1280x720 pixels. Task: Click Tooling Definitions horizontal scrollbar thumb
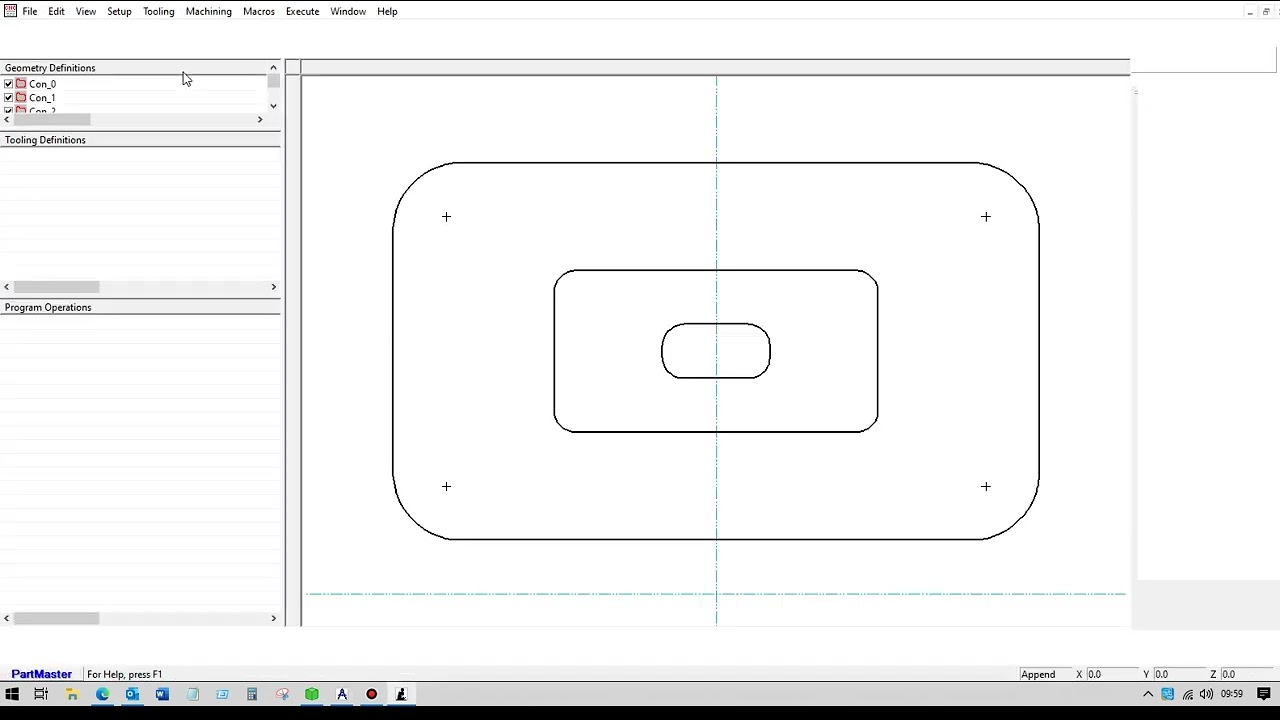click(56, 287)
